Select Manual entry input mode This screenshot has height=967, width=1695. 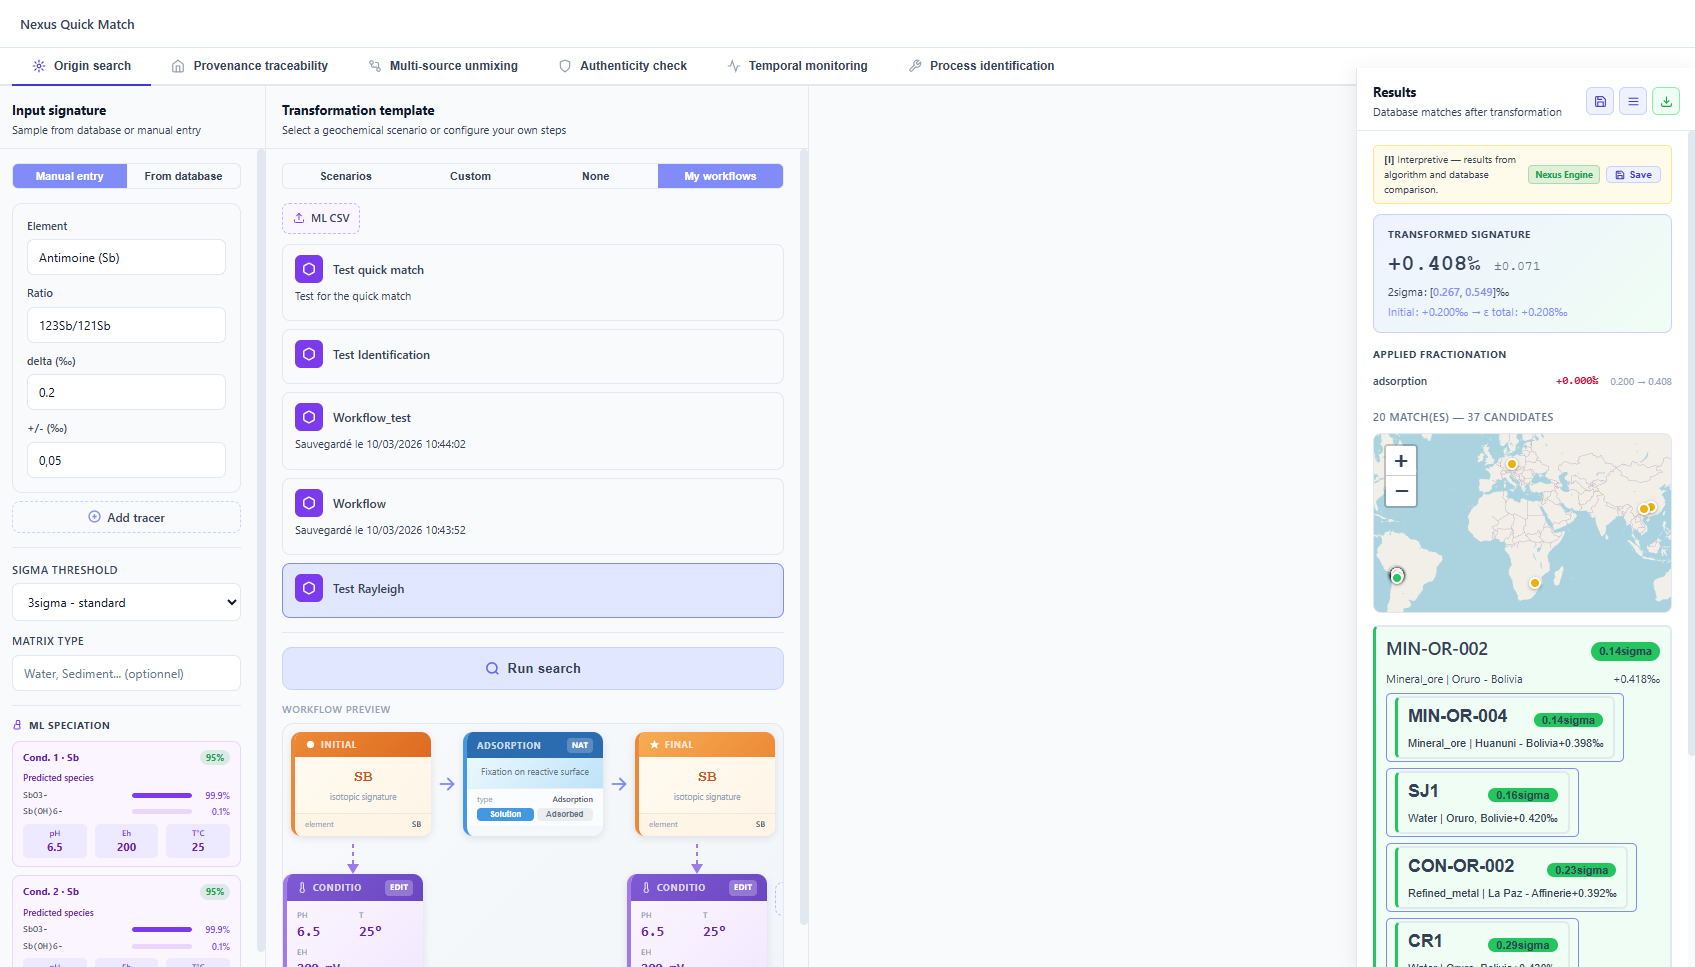pos(70,176)
